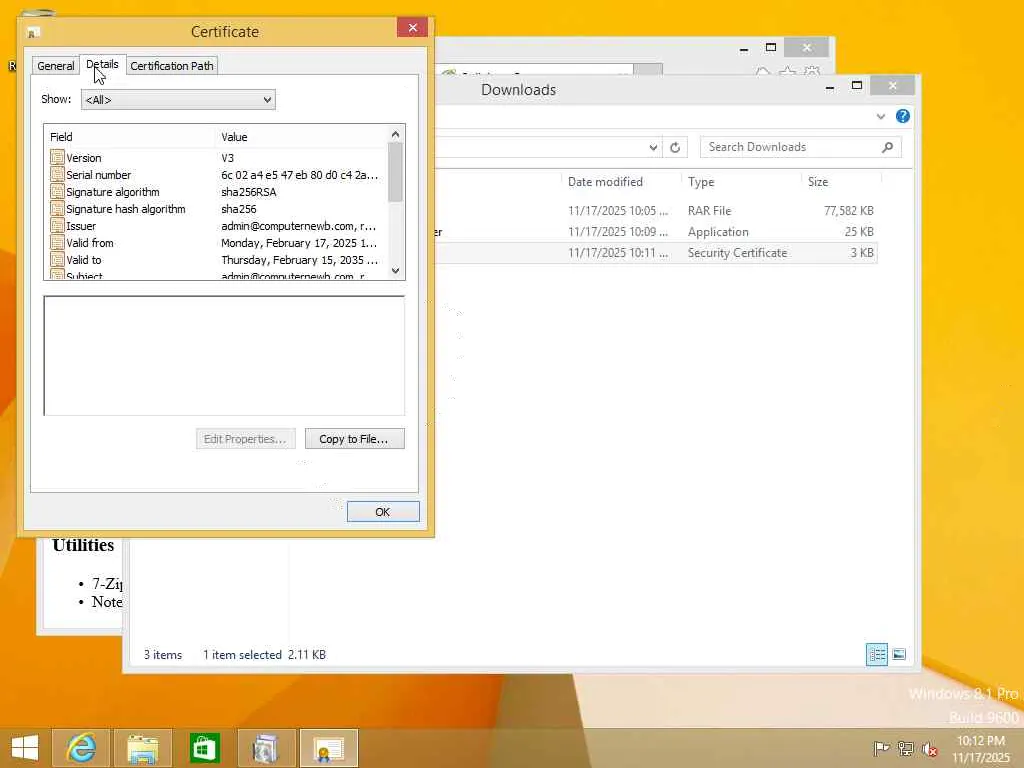Confirm with the OK button
1024x768 pixels.
tap(383, 512)
